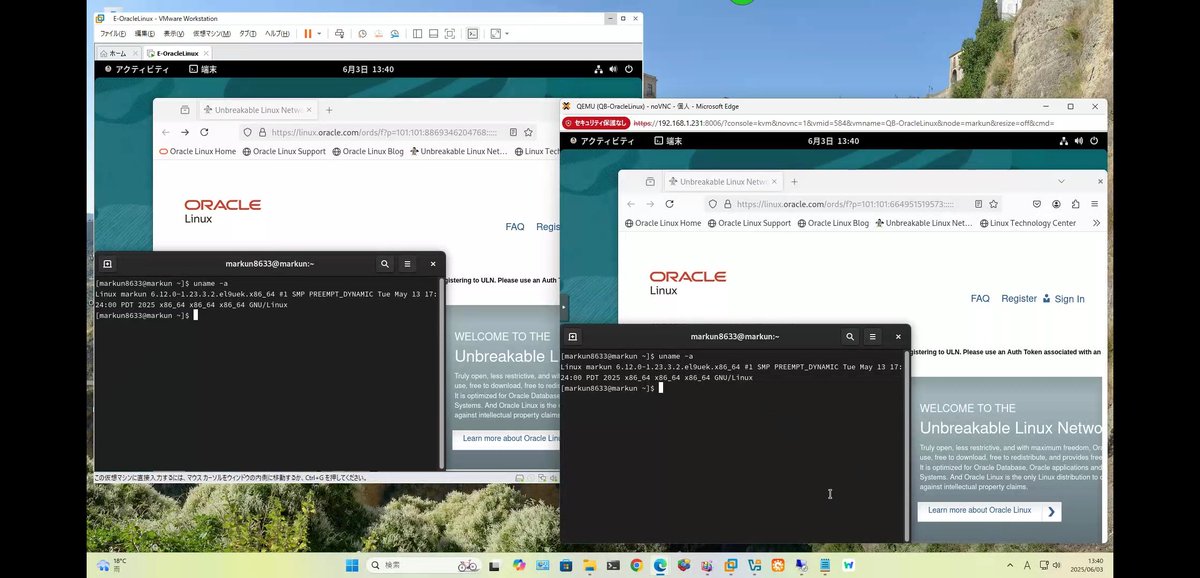The width and height of the screenshot is (1200, 578).
Task: Click the network icon in noVNC guest top bar
Action: tap(1063, 141)
